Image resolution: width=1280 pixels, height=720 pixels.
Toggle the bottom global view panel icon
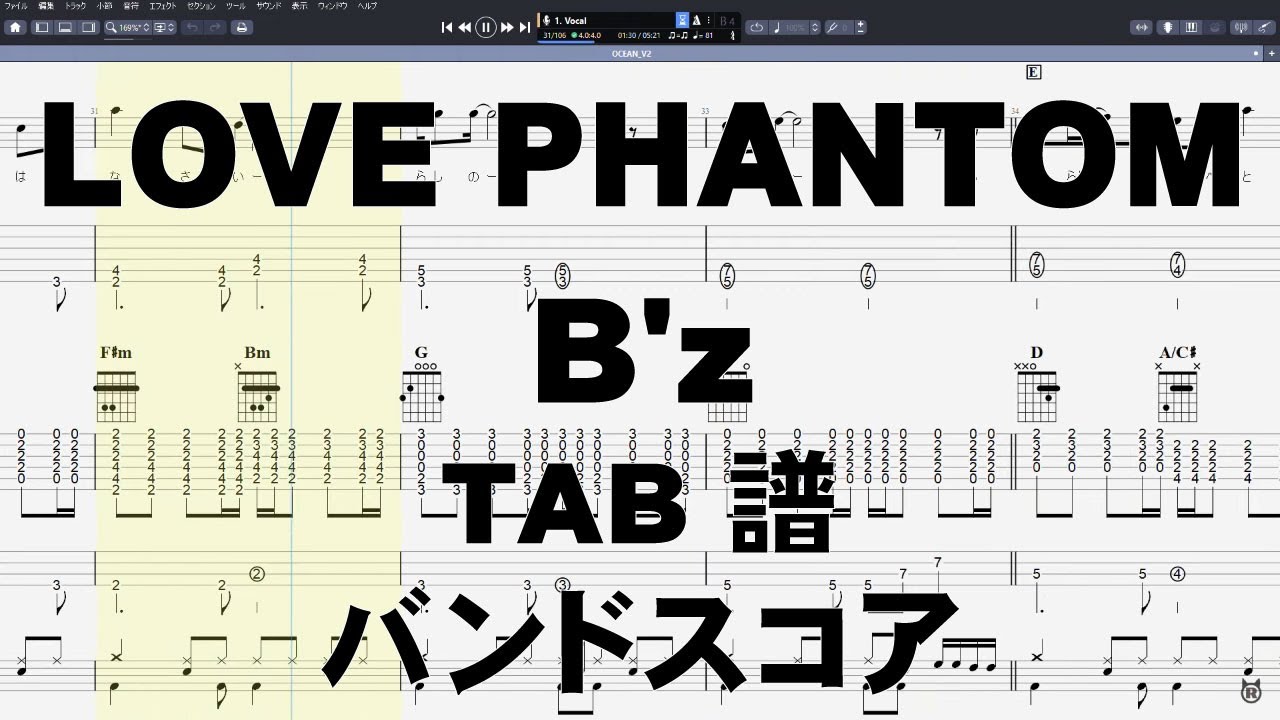point(65,28)
